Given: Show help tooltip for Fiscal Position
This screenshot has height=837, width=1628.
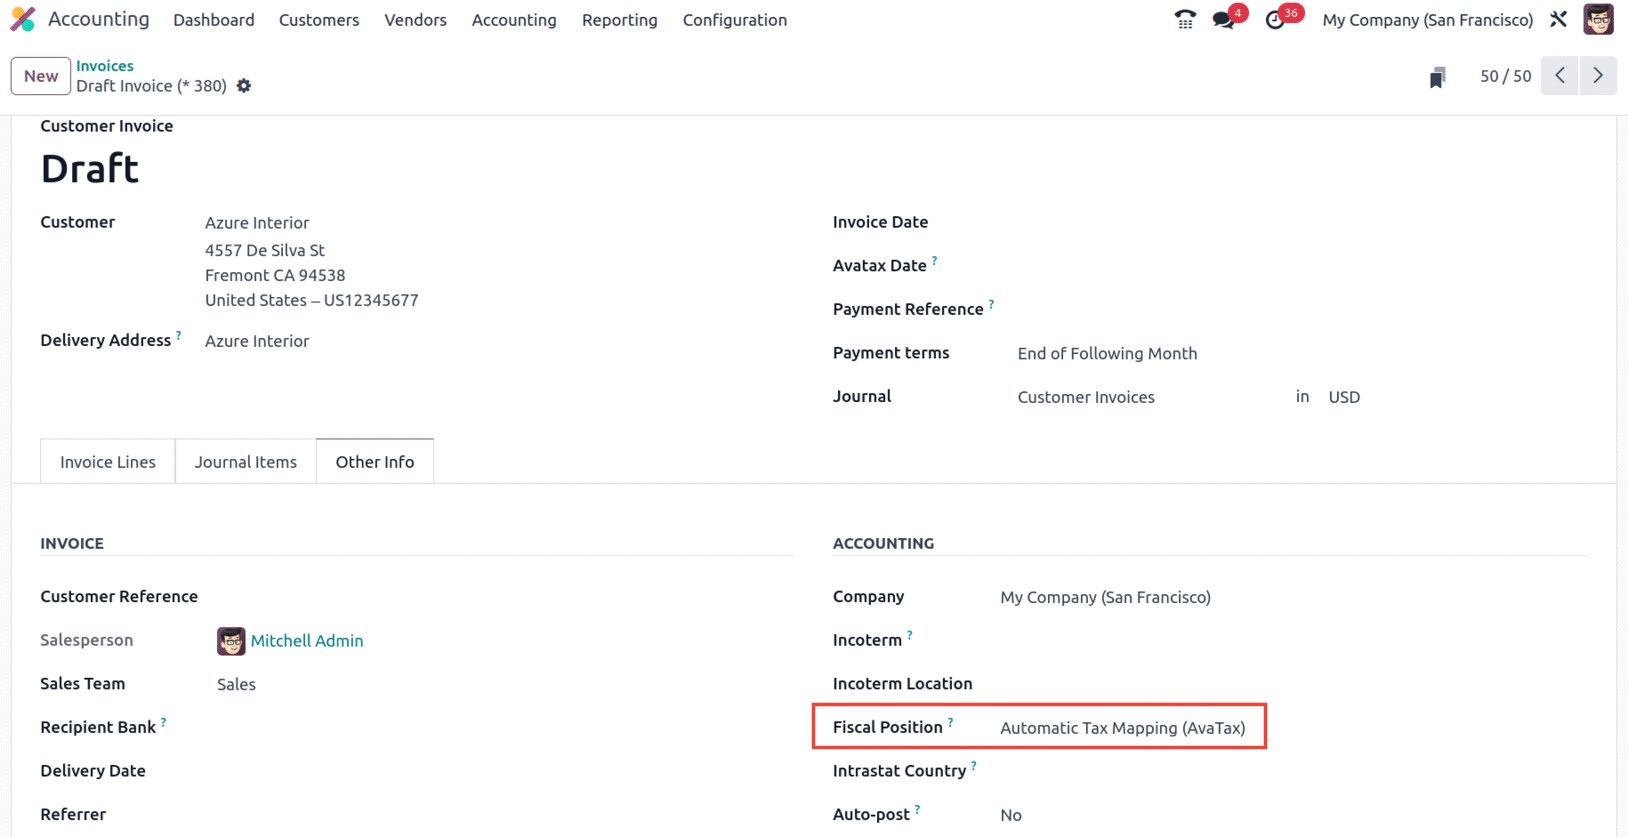Looking at the screenshot, I should coord(950,722).
